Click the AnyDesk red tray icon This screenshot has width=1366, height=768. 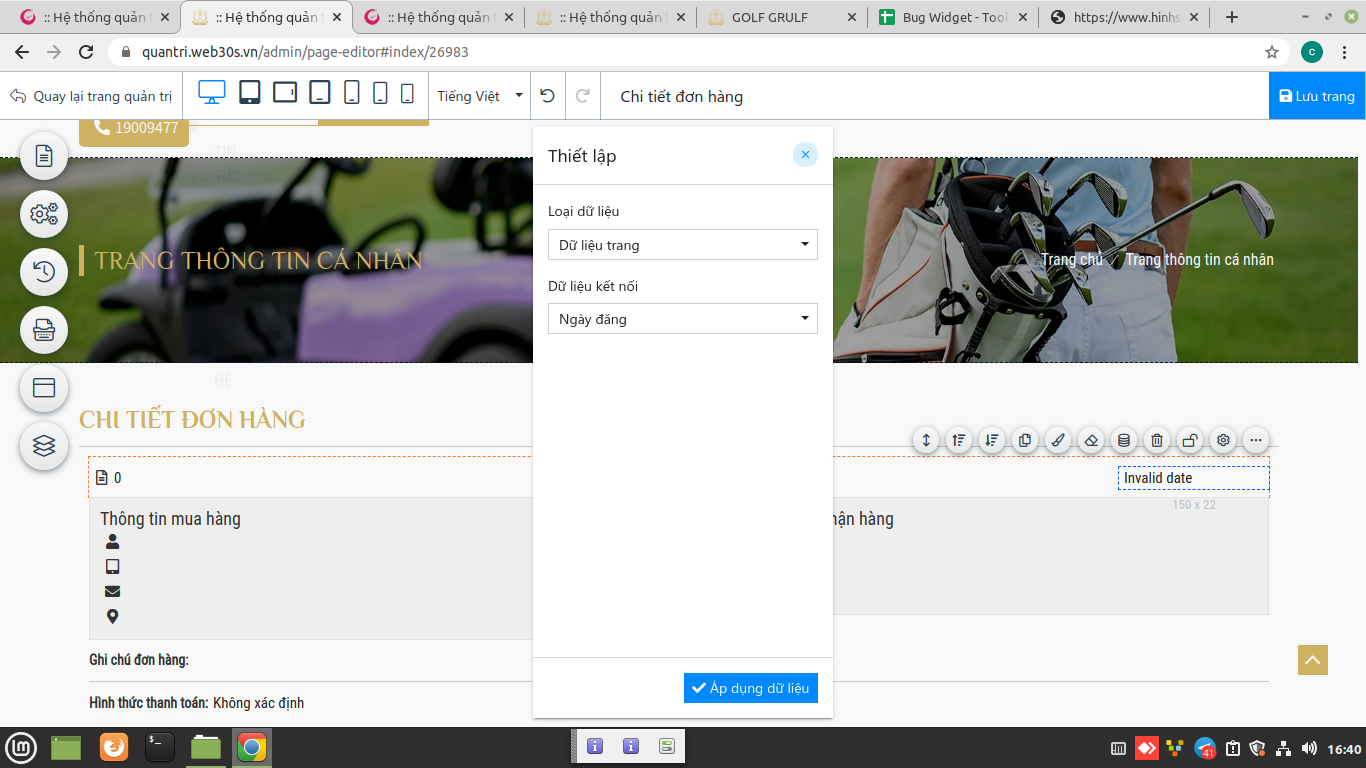(x=1146, y=748)
